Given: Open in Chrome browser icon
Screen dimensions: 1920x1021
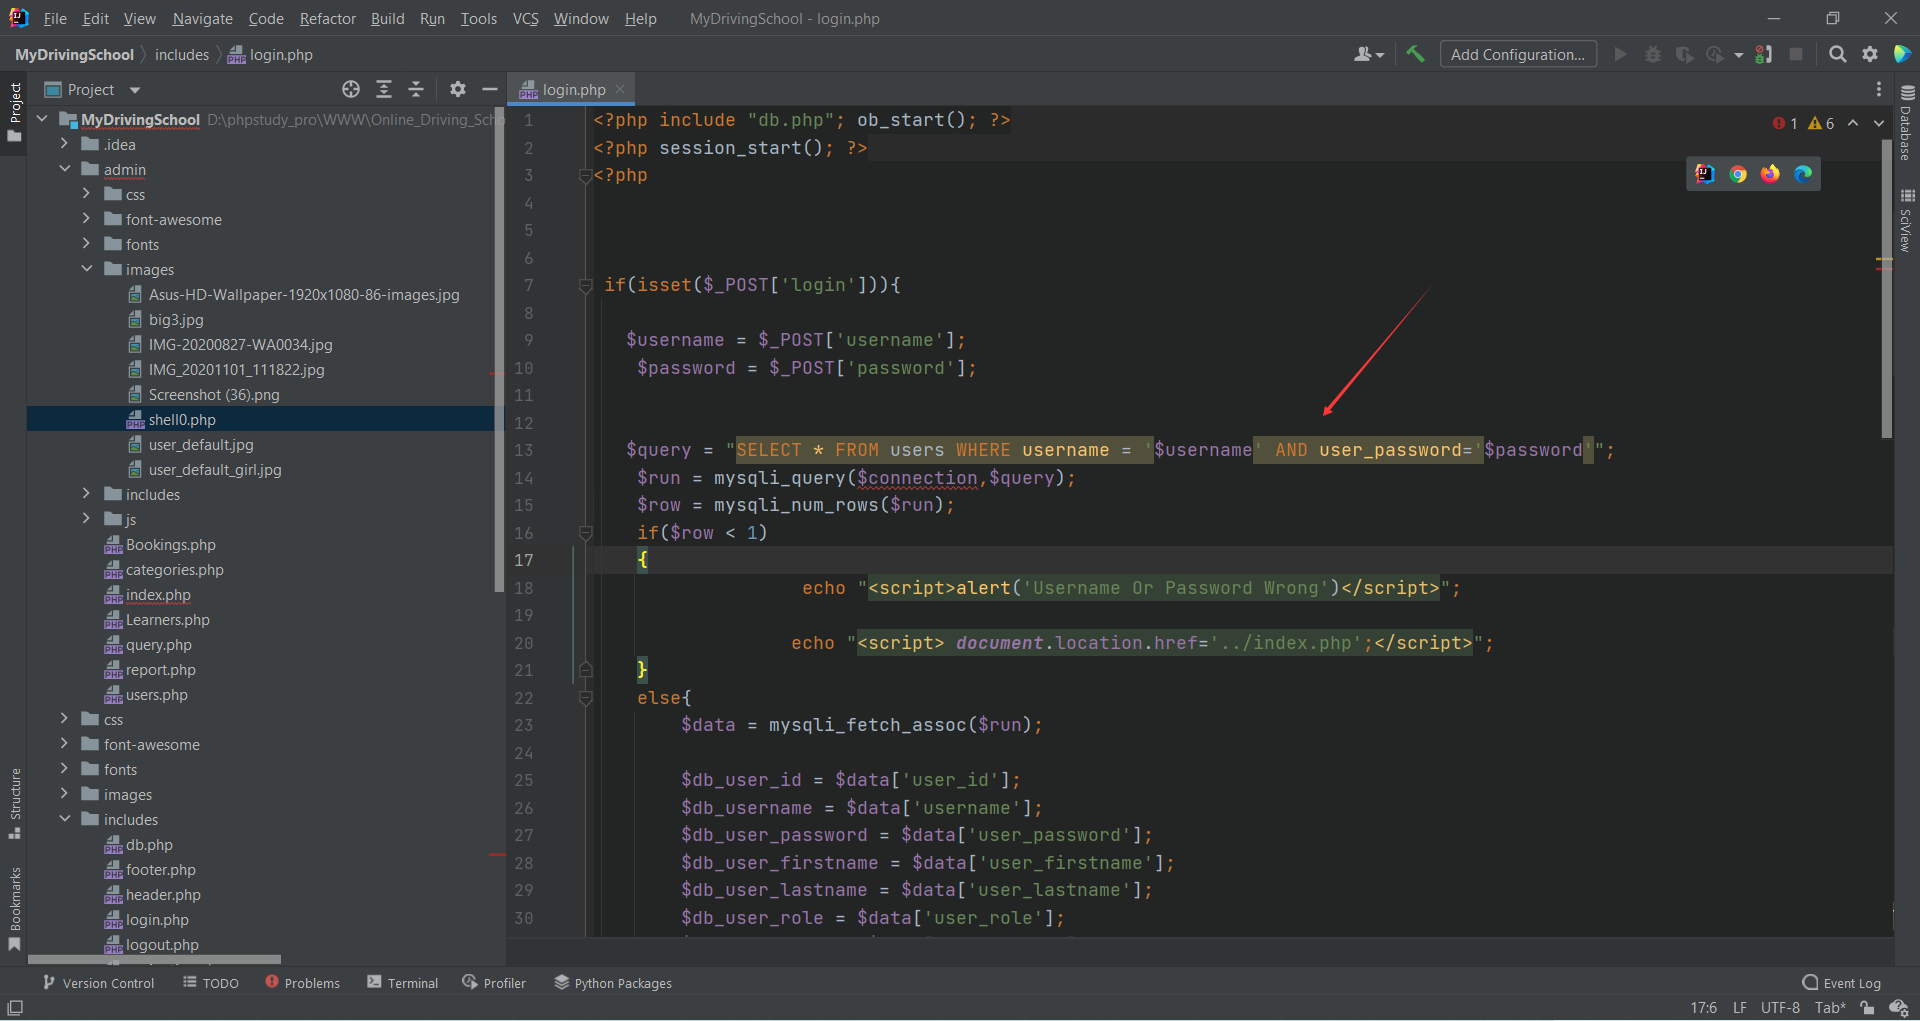Looking at the screenshot, I should click(1738, 174).
